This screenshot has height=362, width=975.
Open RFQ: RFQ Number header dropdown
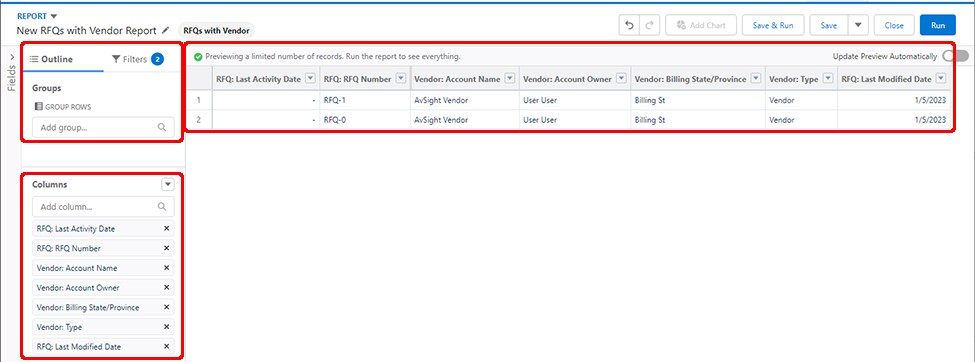pyautogui.click(x=401, y=79)
